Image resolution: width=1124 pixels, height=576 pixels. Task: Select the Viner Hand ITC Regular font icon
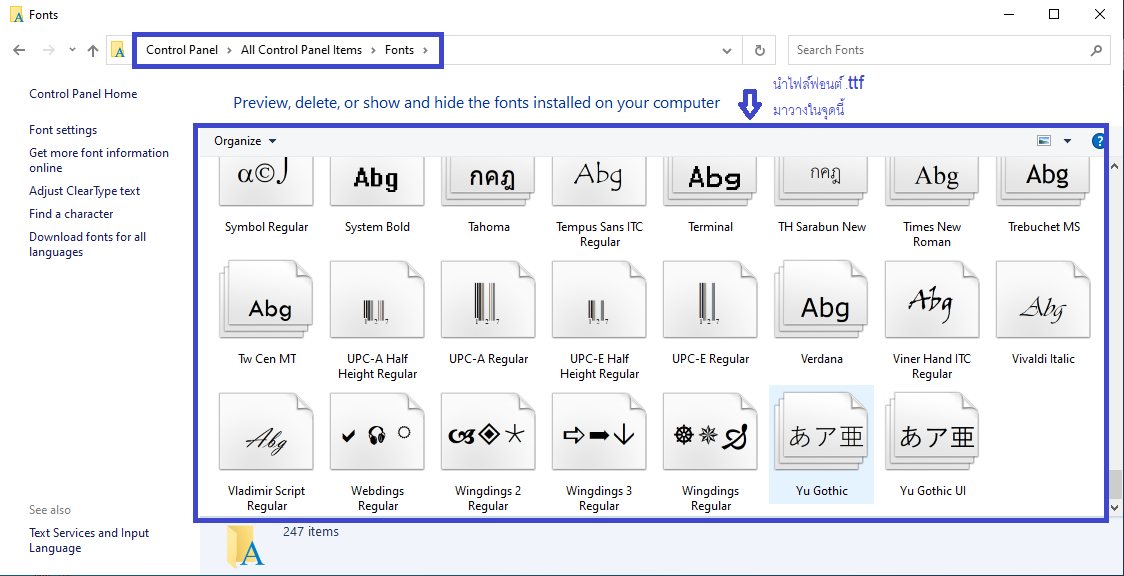(x=932, y=299)
